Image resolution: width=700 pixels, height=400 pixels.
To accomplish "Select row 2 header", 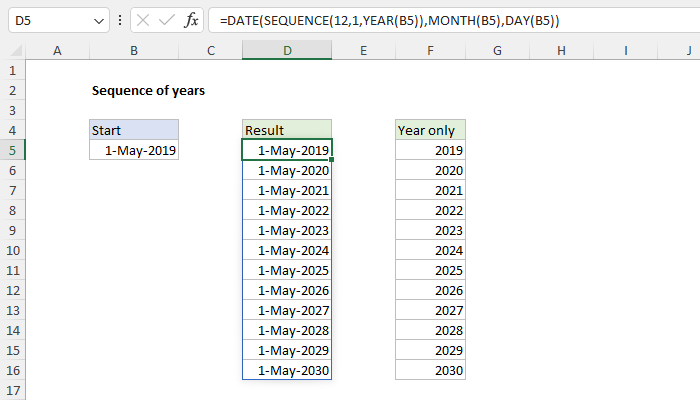I will pyautogui.click(x=12, y=90).
